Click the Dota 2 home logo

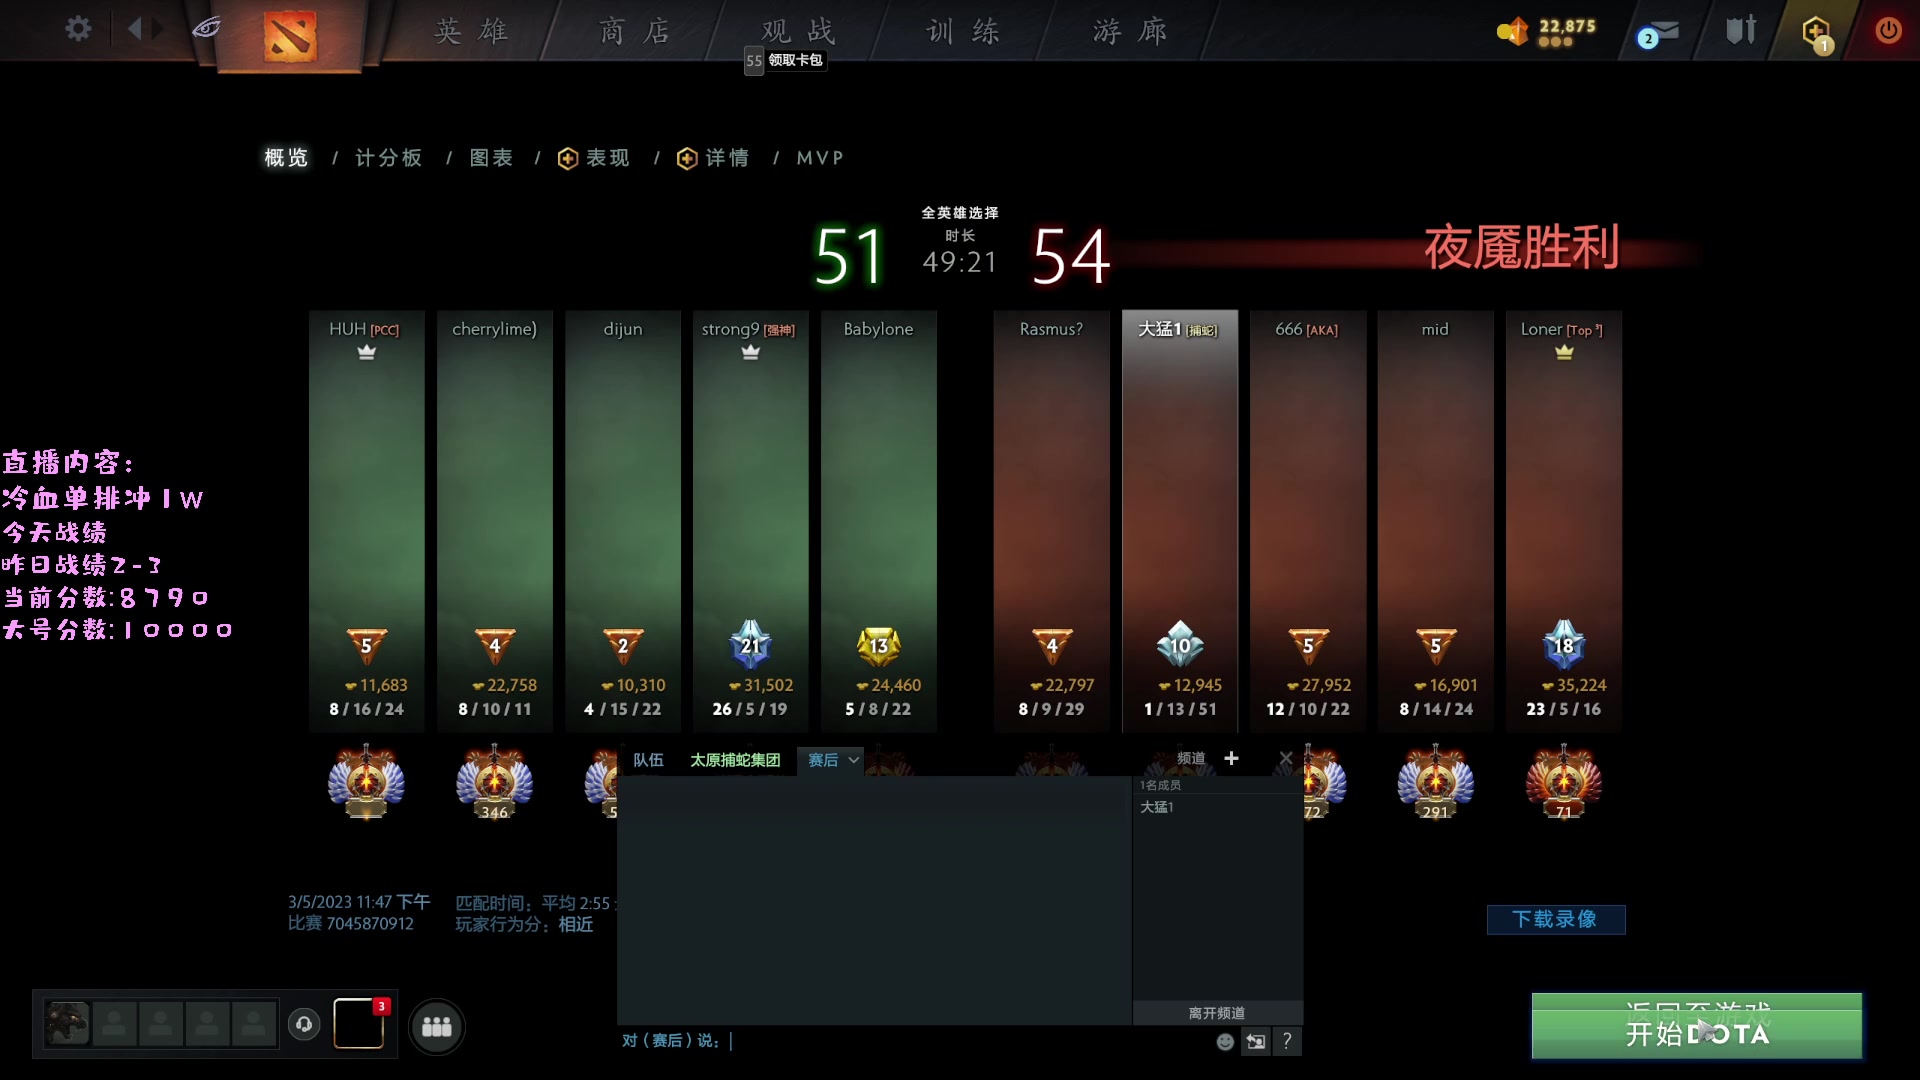pyautogui.click(x=290, y=35)
